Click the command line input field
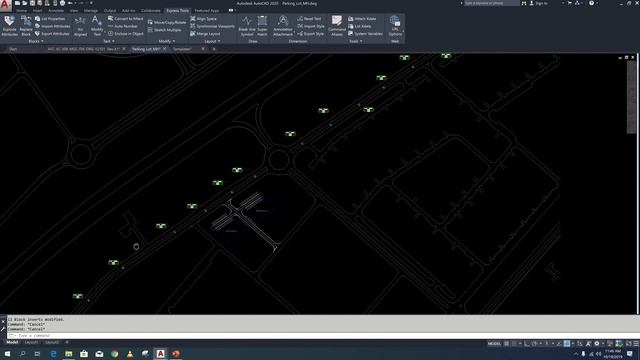The height and width of the screenshot is (360, 640). coord(322,336)
